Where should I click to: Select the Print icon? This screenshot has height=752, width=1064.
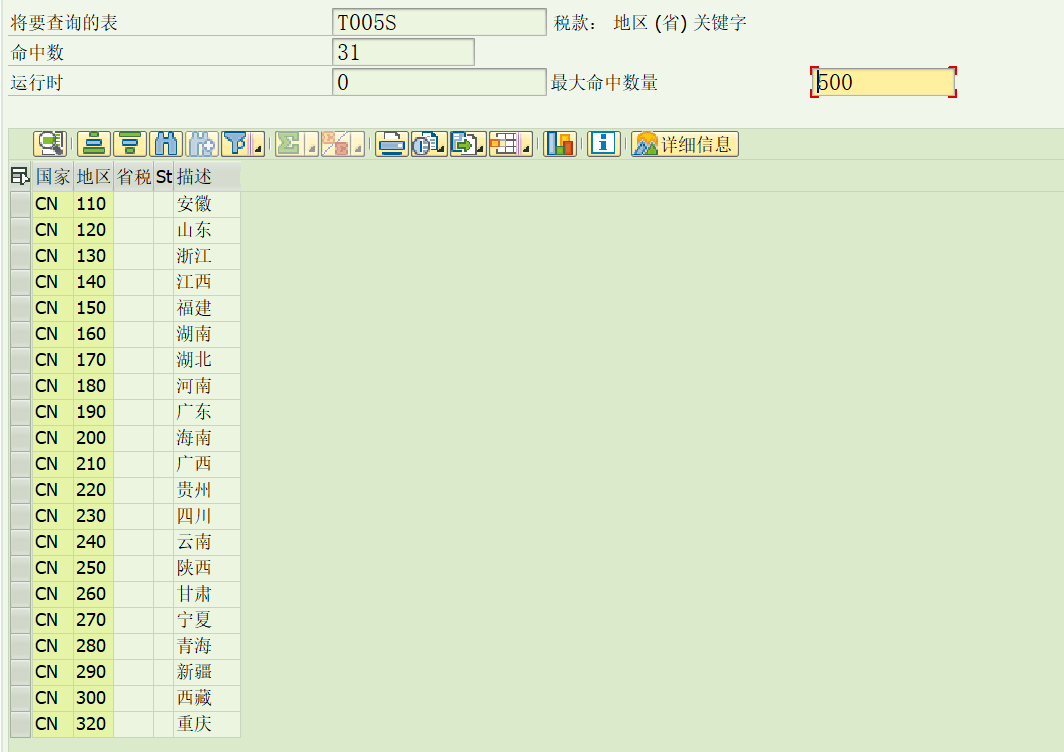pyautogui.click(x=392, y=143)
